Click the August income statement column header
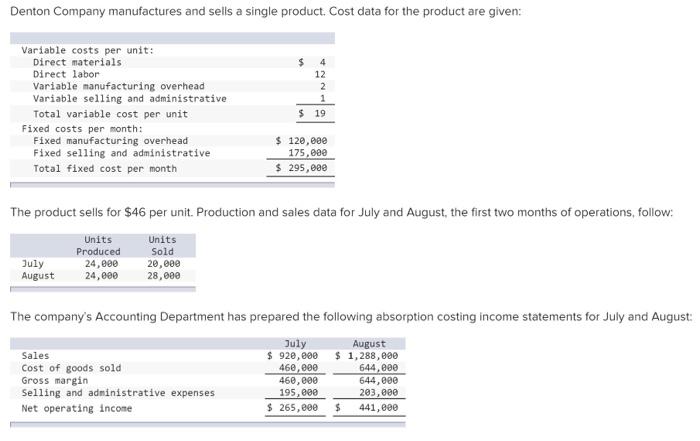 369,344
